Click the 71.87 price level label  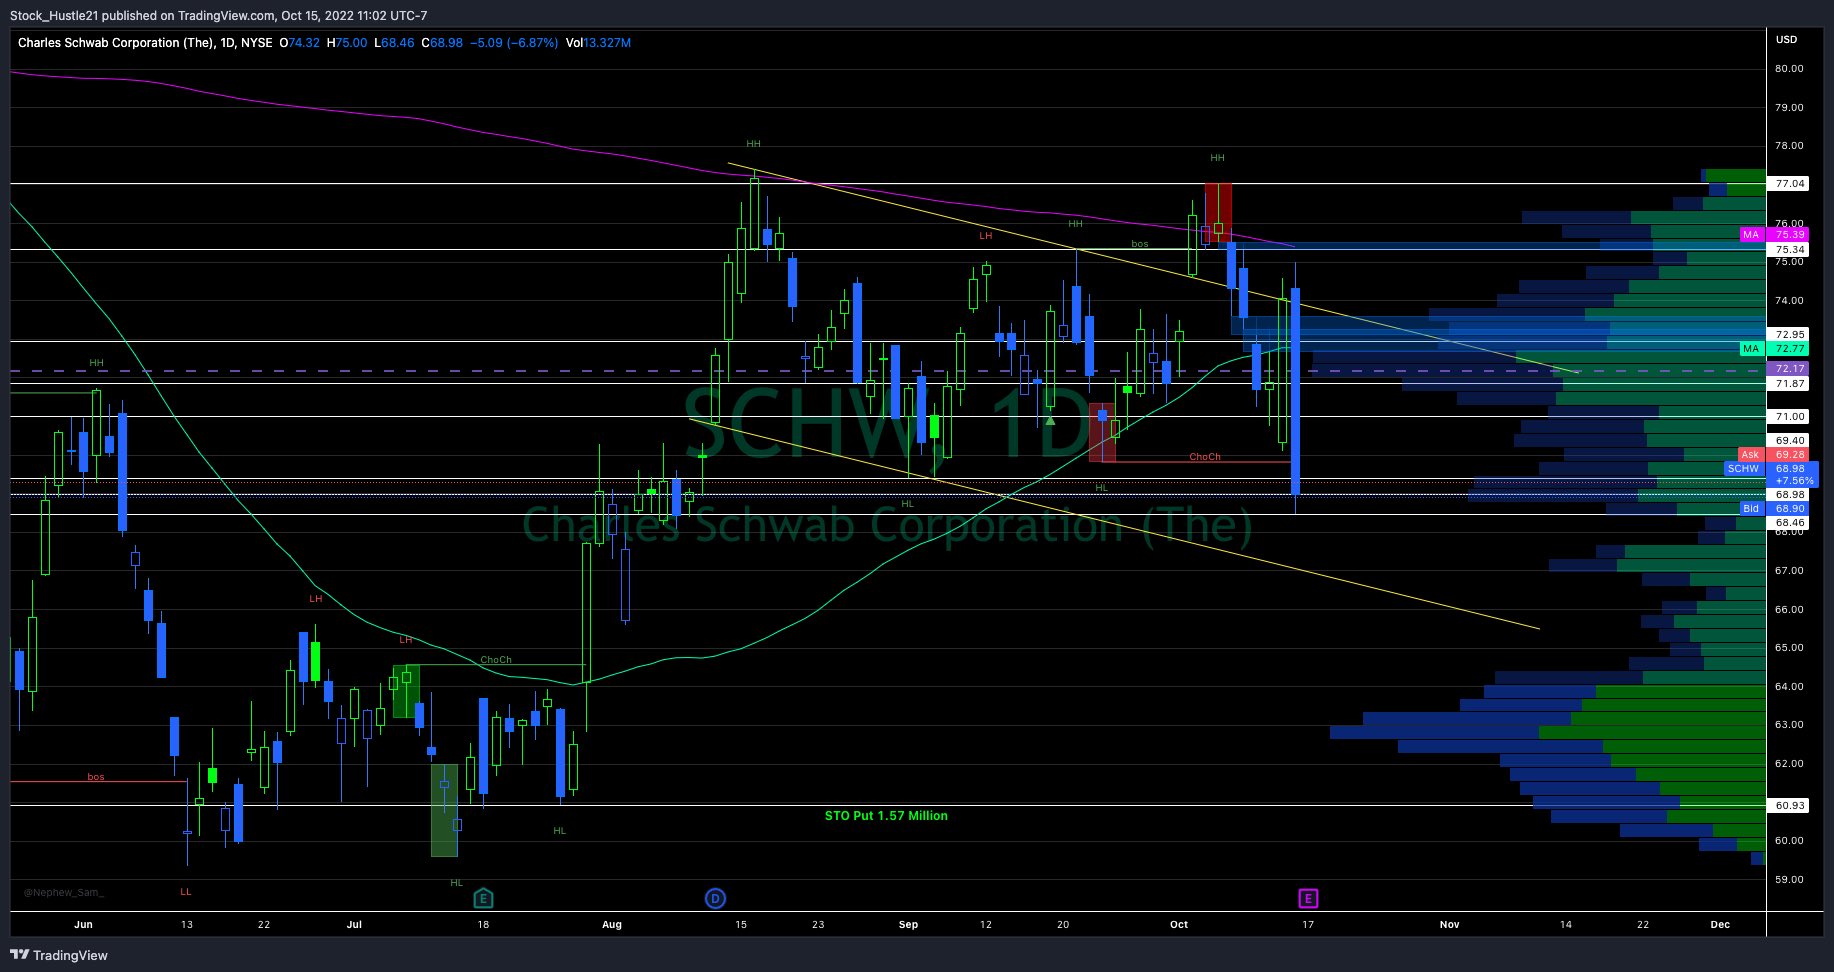(x=1788, y=384)
